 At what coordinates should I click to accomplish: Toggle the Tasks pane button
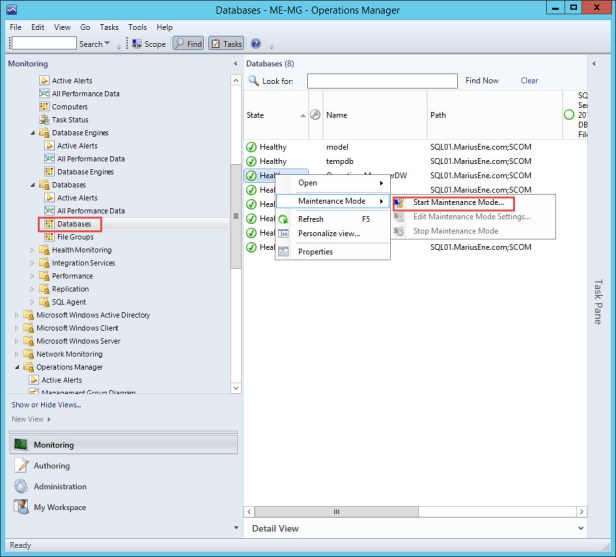(x=226, y=44)
